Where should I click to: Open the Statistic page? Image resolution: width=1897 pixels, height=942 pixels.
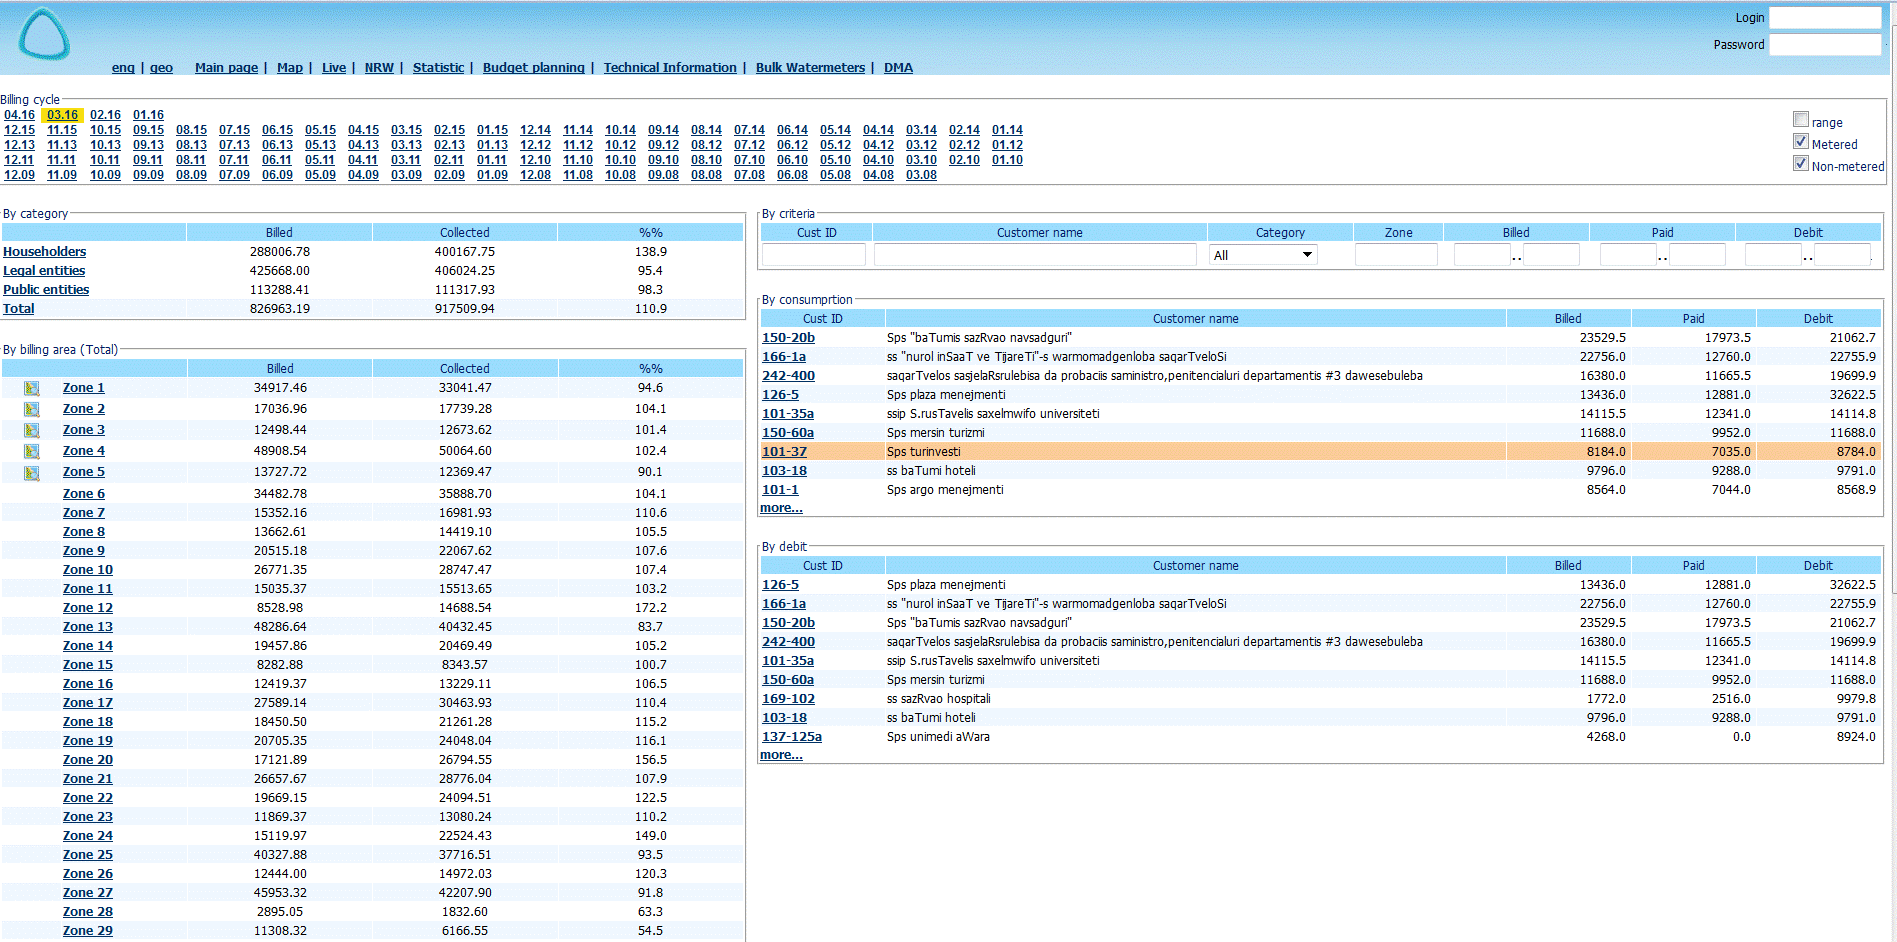click(x=438, y=68)
